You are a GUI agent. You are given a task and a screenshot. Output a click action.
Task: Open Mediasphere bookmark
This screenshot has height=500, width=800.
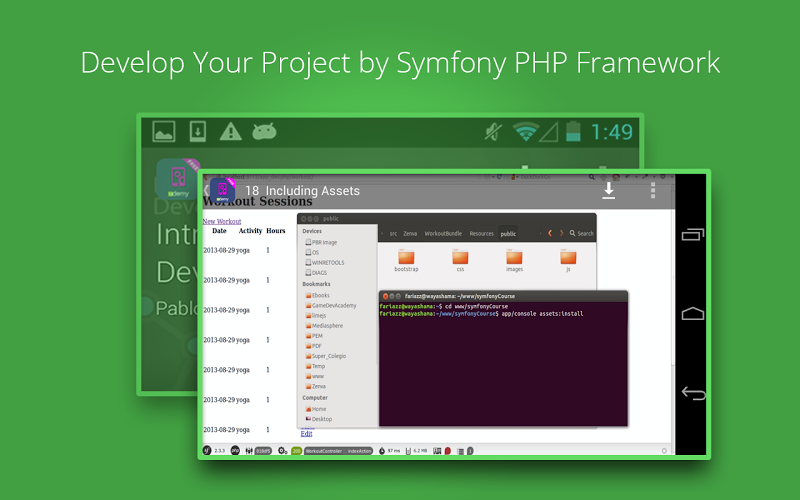pos(324,326)
